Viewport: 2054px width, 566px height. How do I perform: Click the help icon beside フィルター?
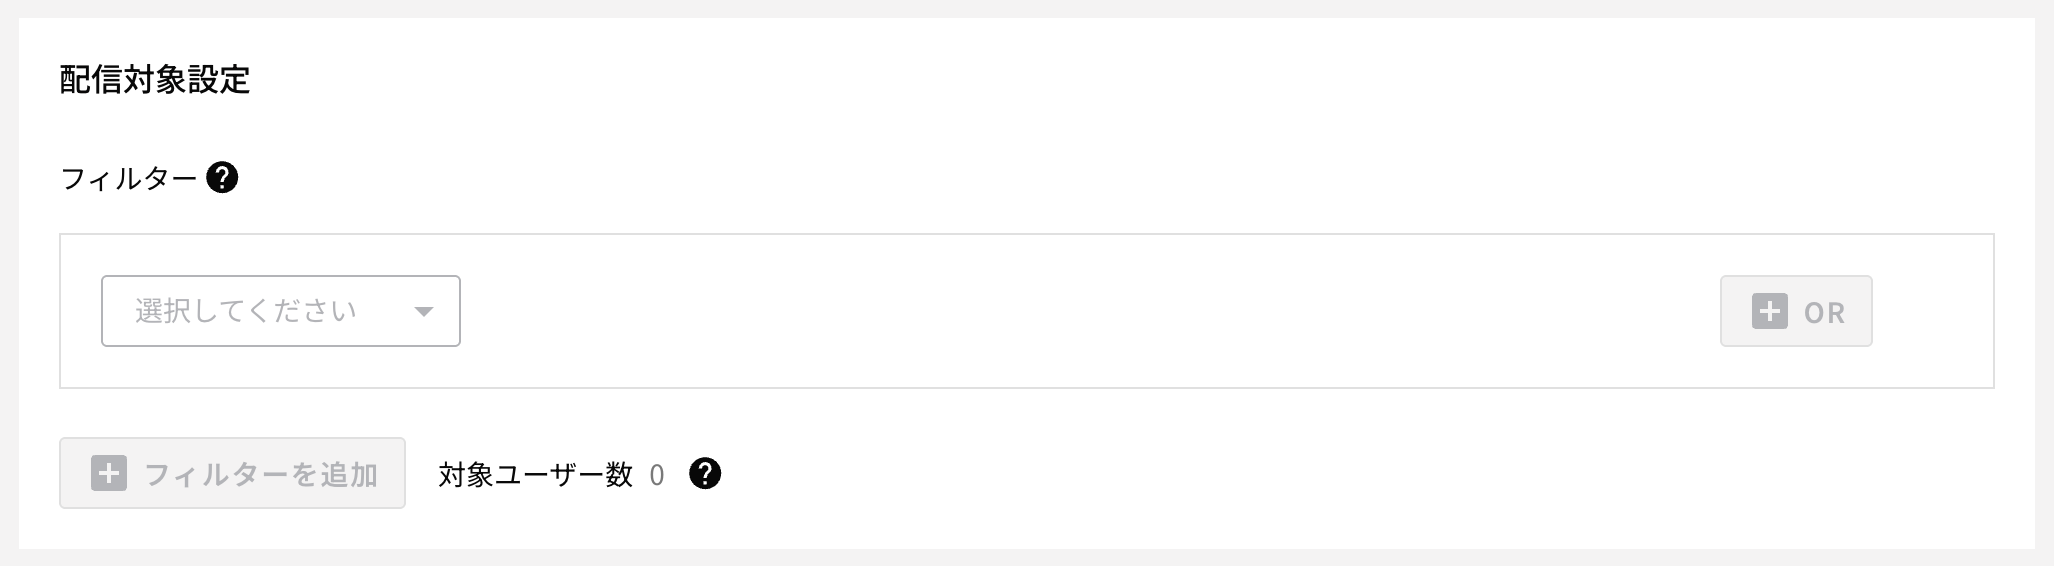[222, 178]
